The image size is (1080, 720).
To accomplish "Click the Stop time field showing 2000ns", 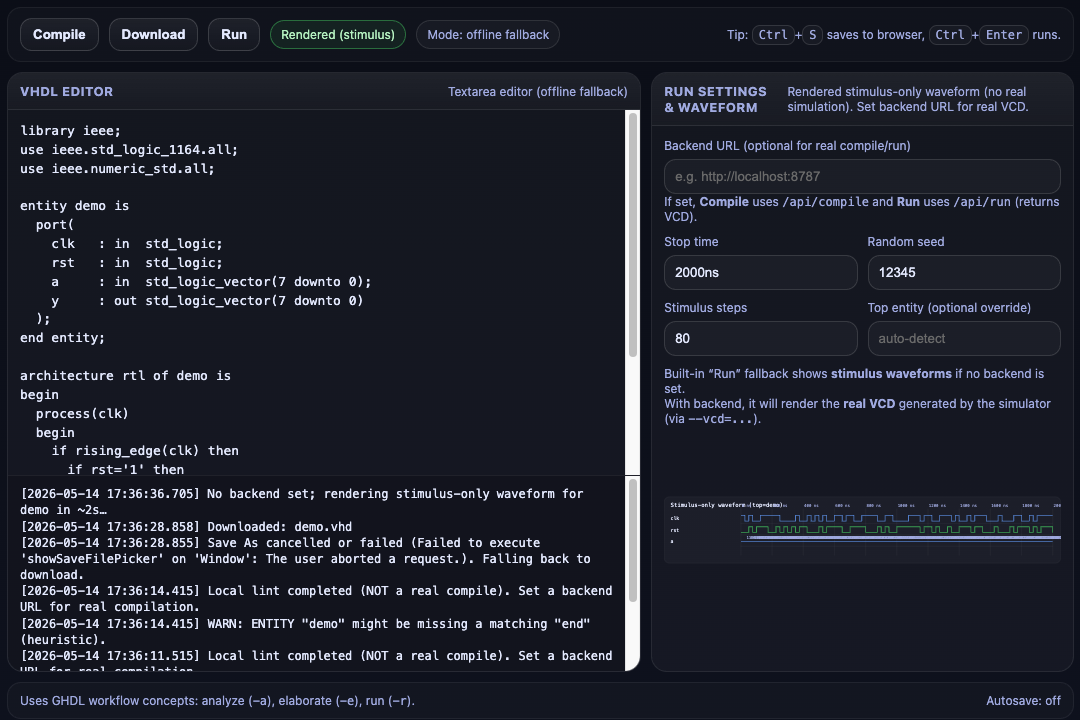I will point(760,272).
